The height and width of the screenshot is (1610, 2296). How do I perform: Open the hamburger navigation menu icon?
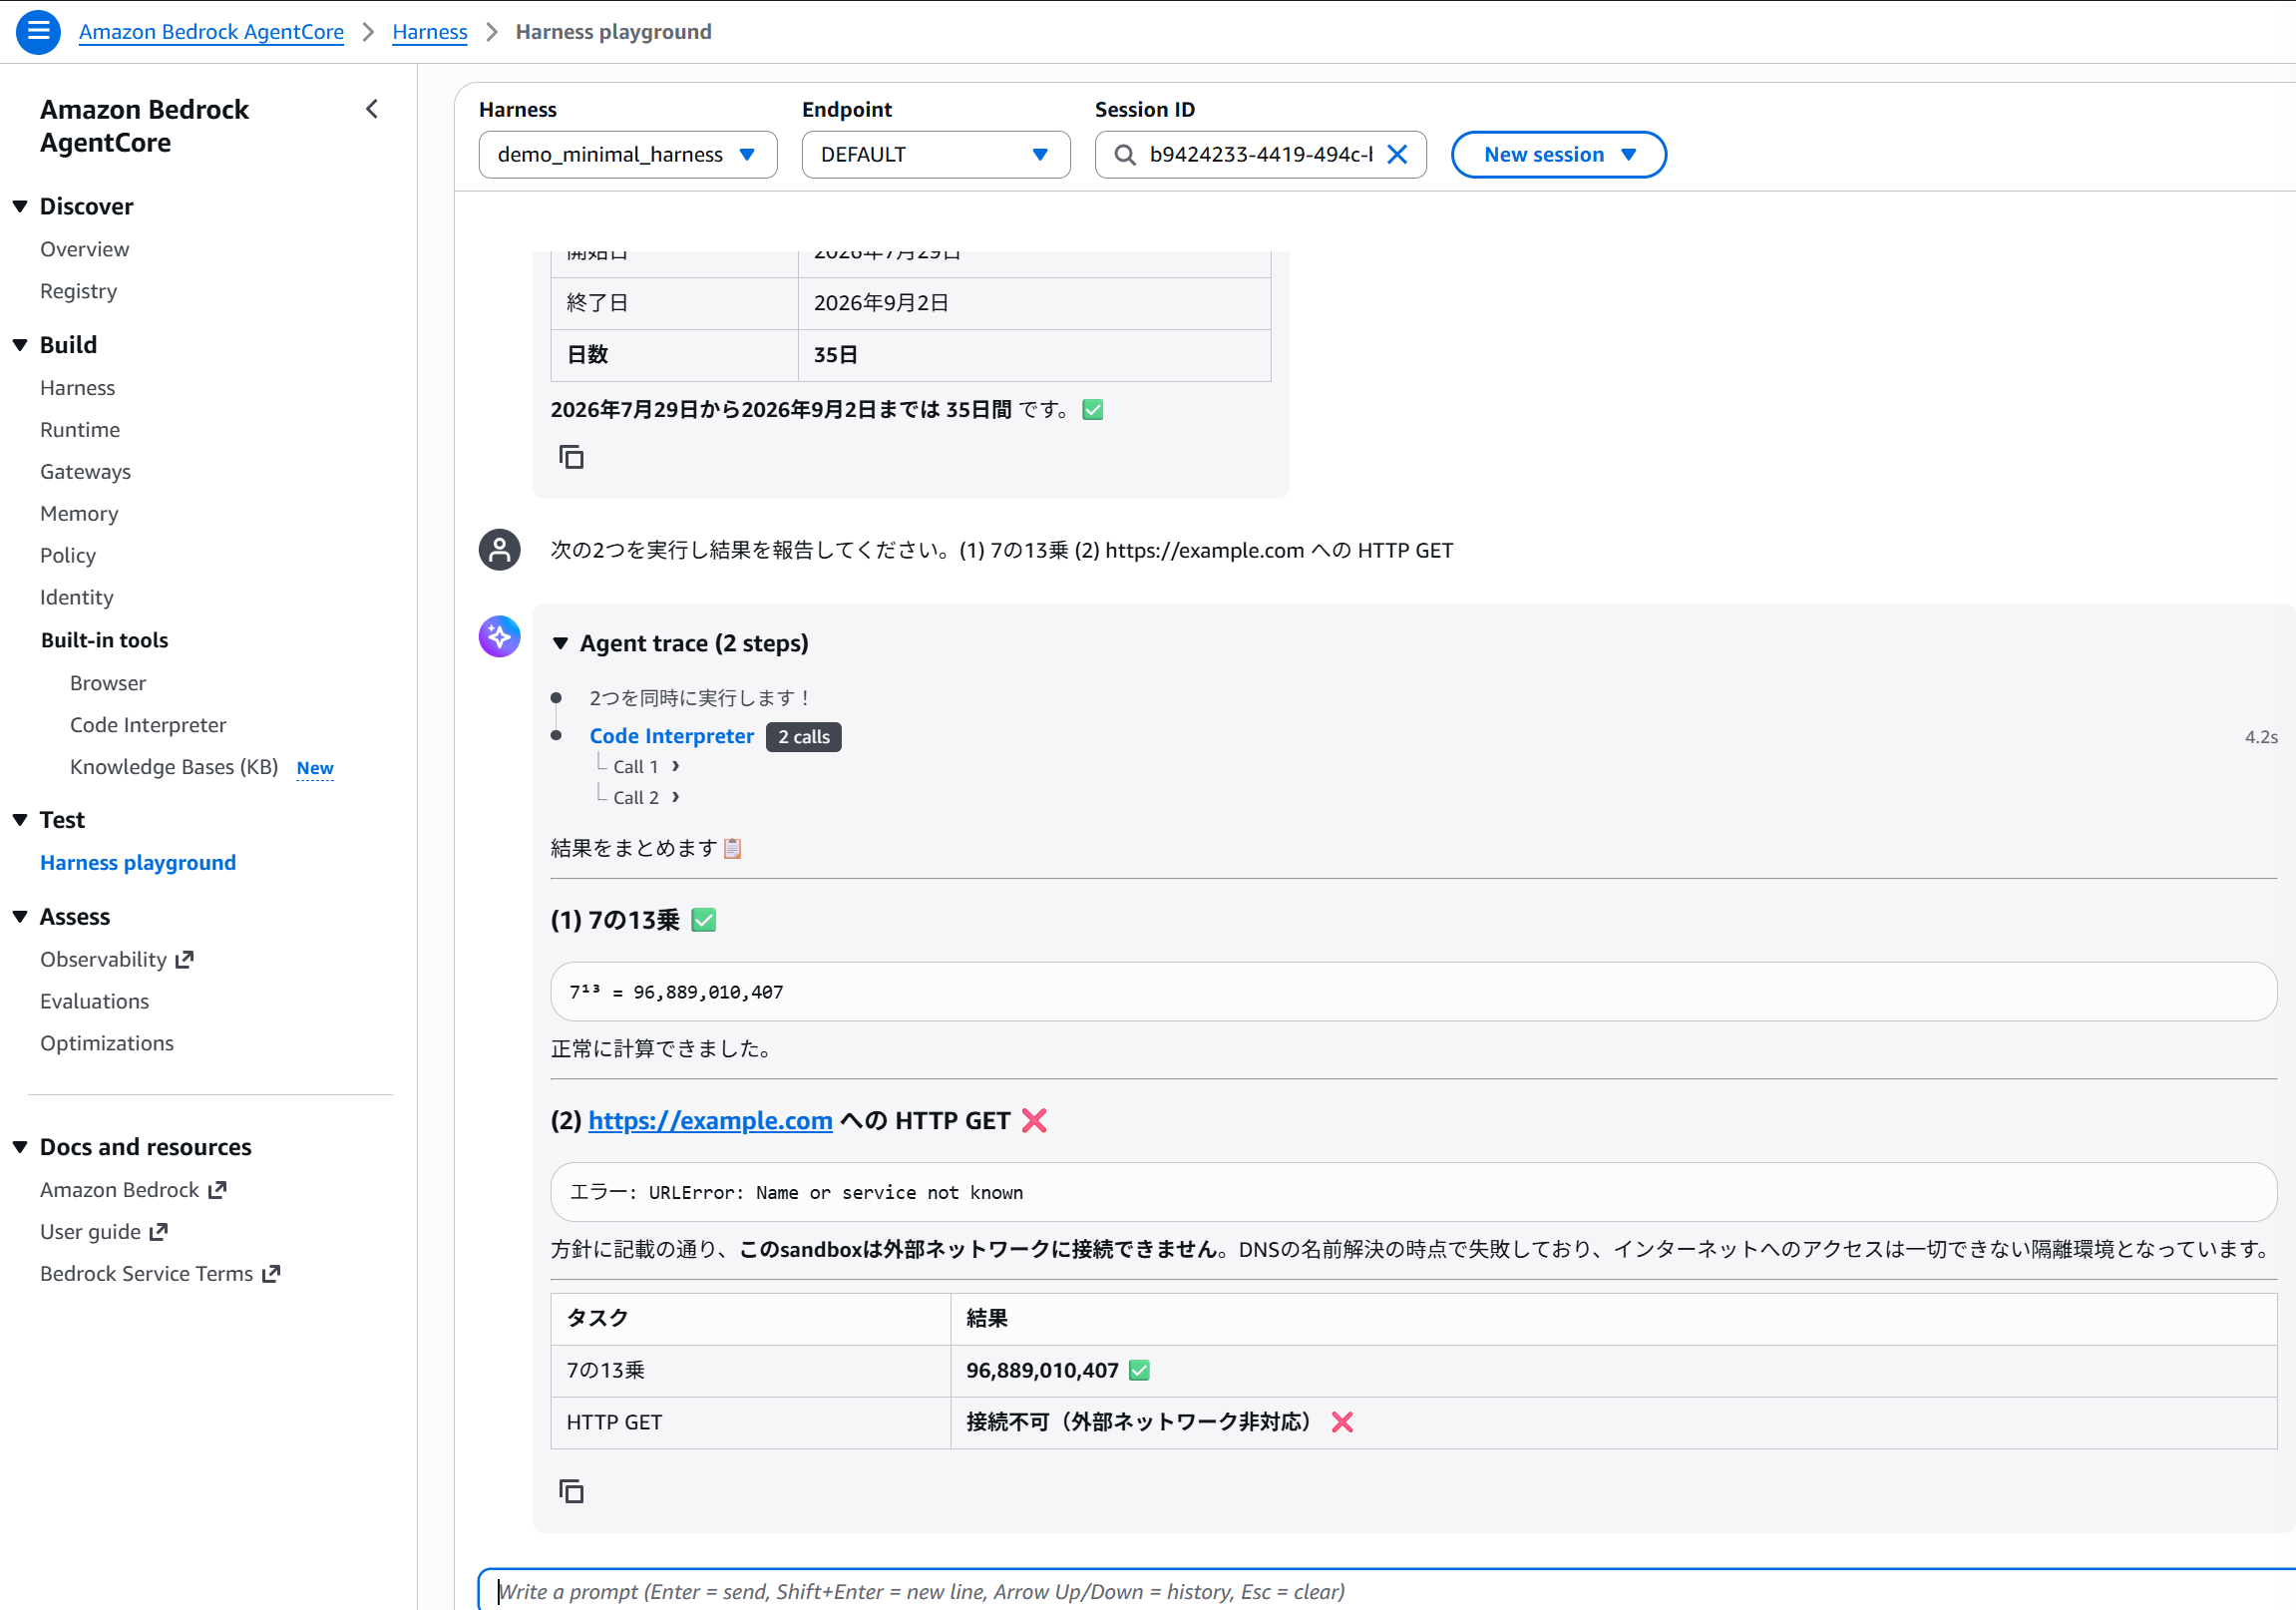(38, 31)
